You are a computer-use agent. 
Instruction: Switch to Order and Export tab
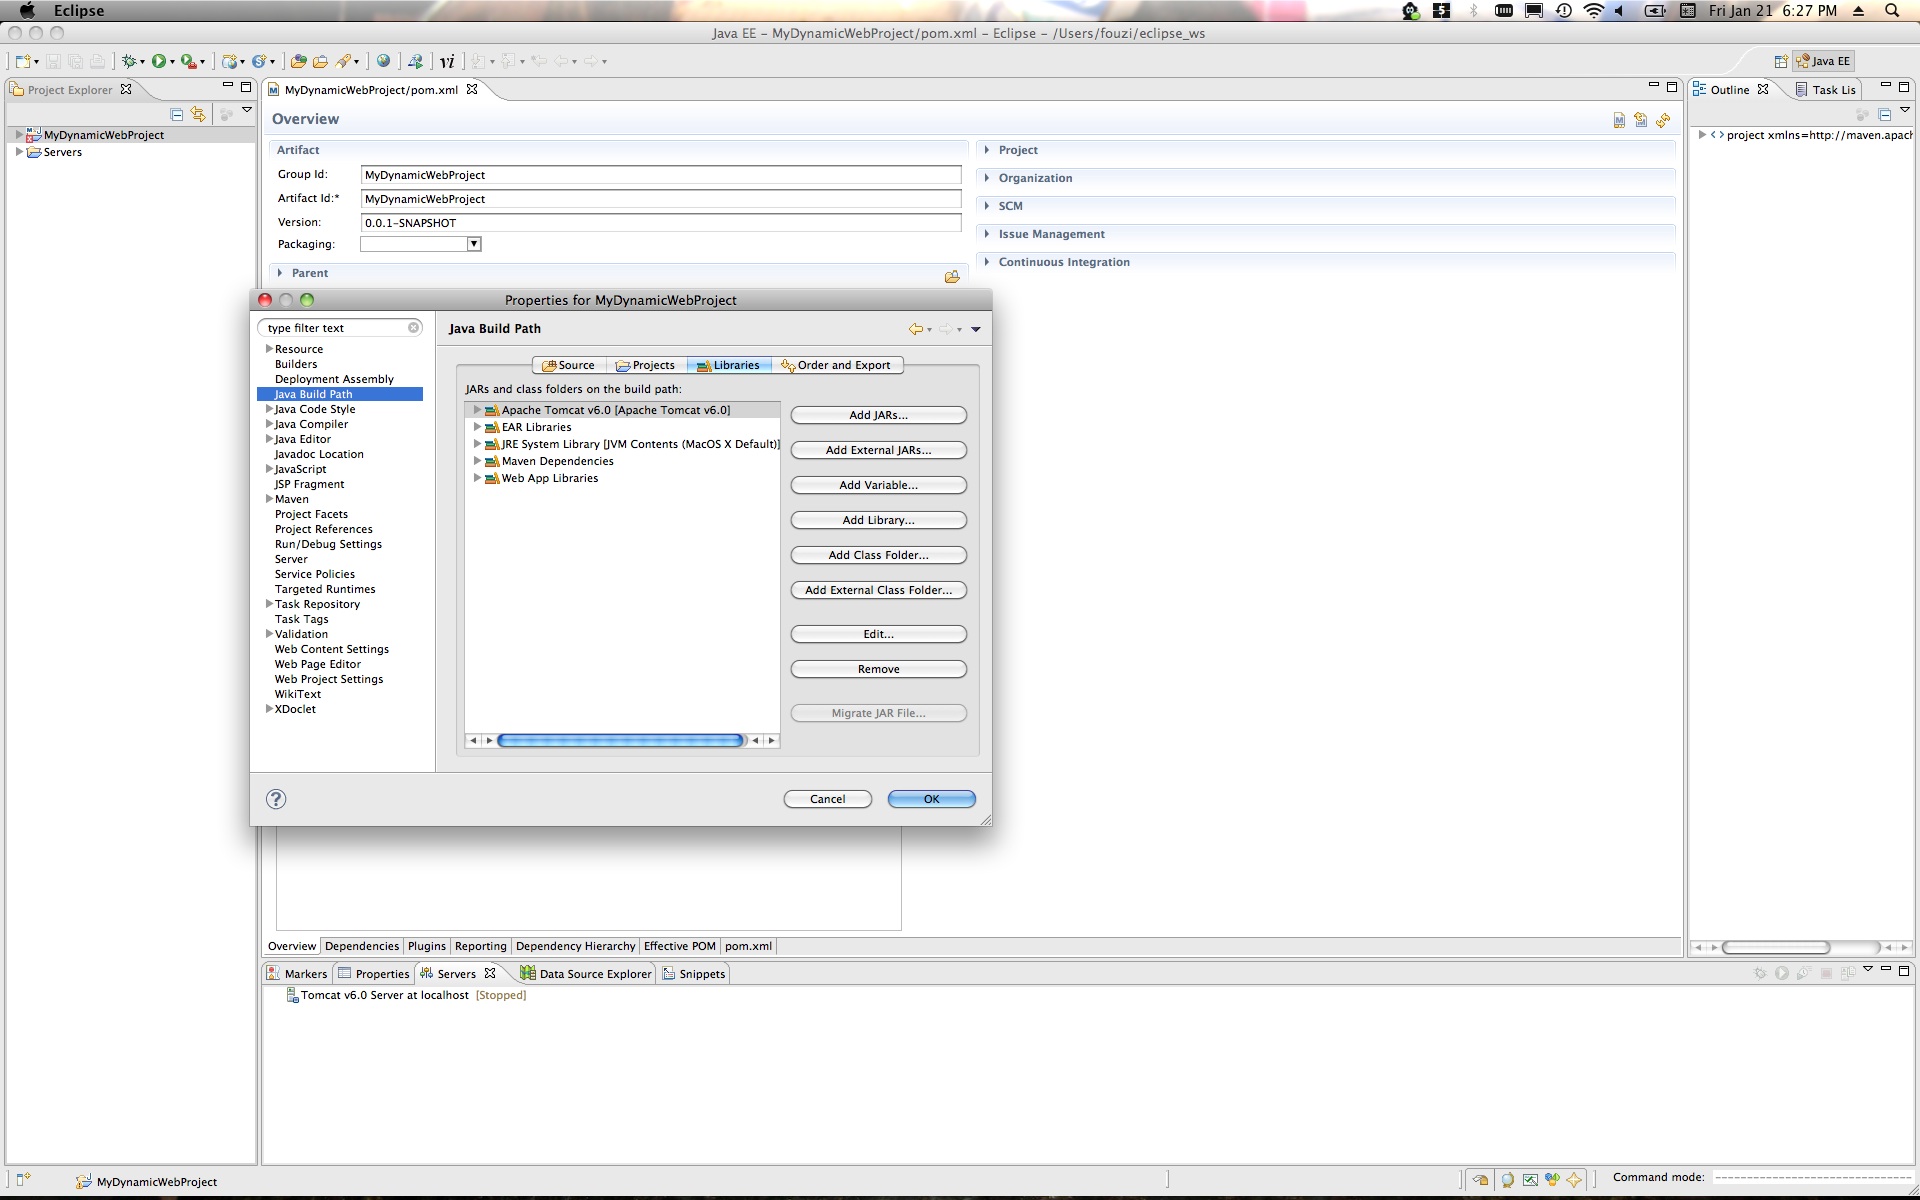pyautogui.click(x=836, y=365)
